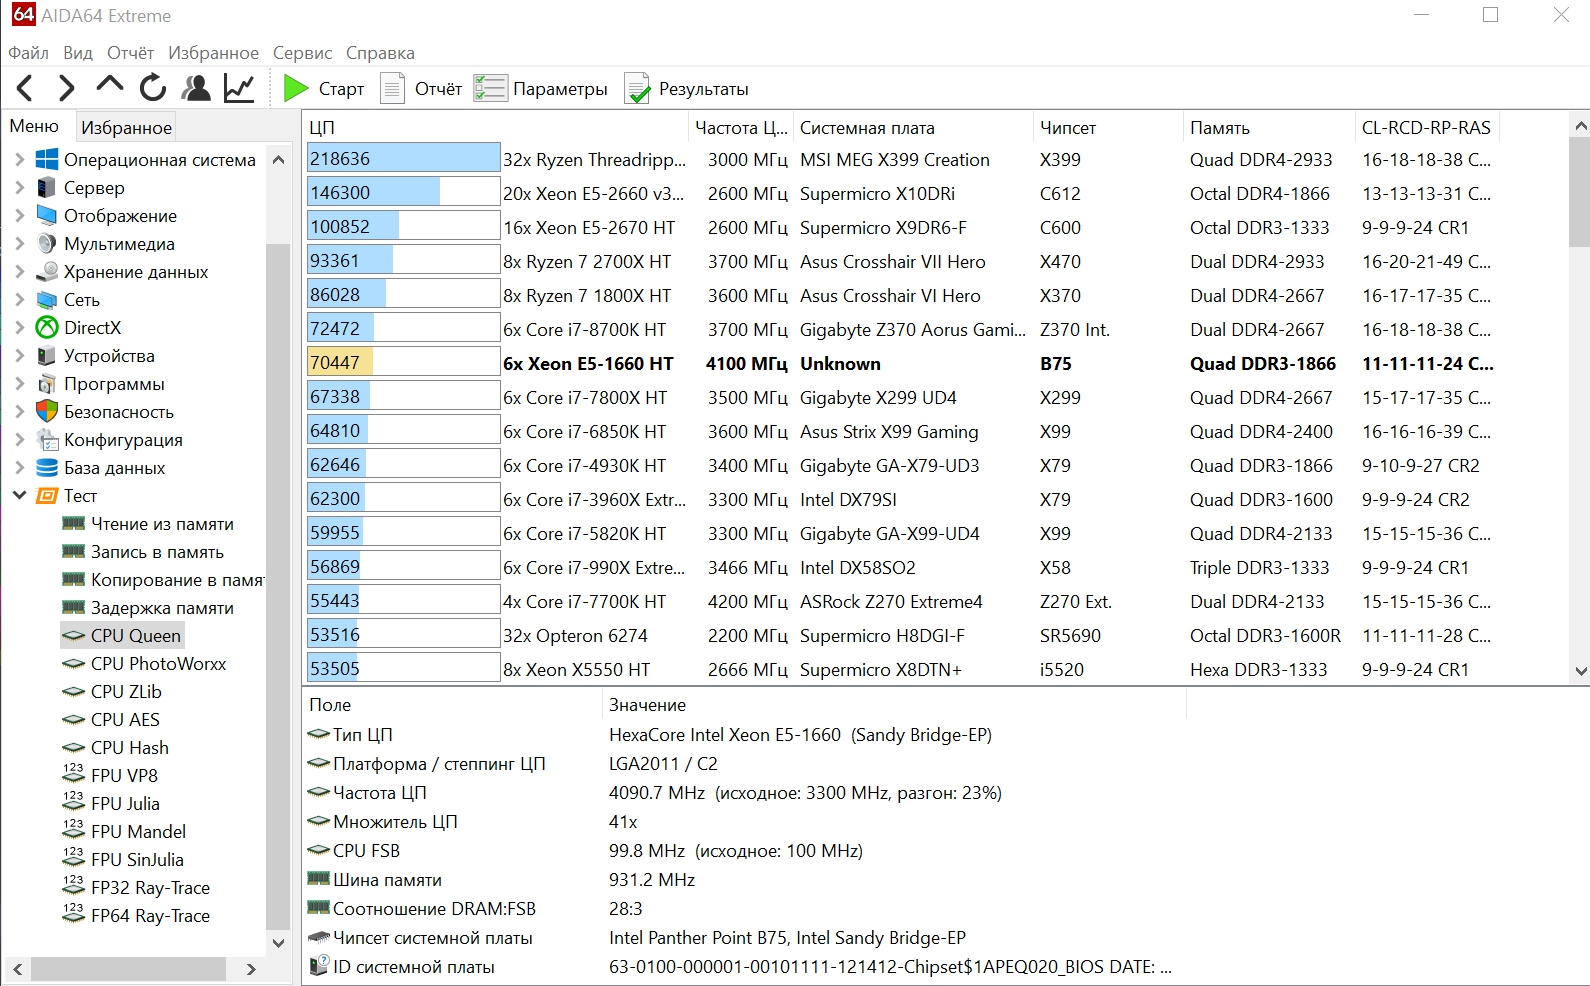Click the speaker icon beside Мультимедиа
This screenshot has height=986, width=1590.
click(x=47, y=244)
